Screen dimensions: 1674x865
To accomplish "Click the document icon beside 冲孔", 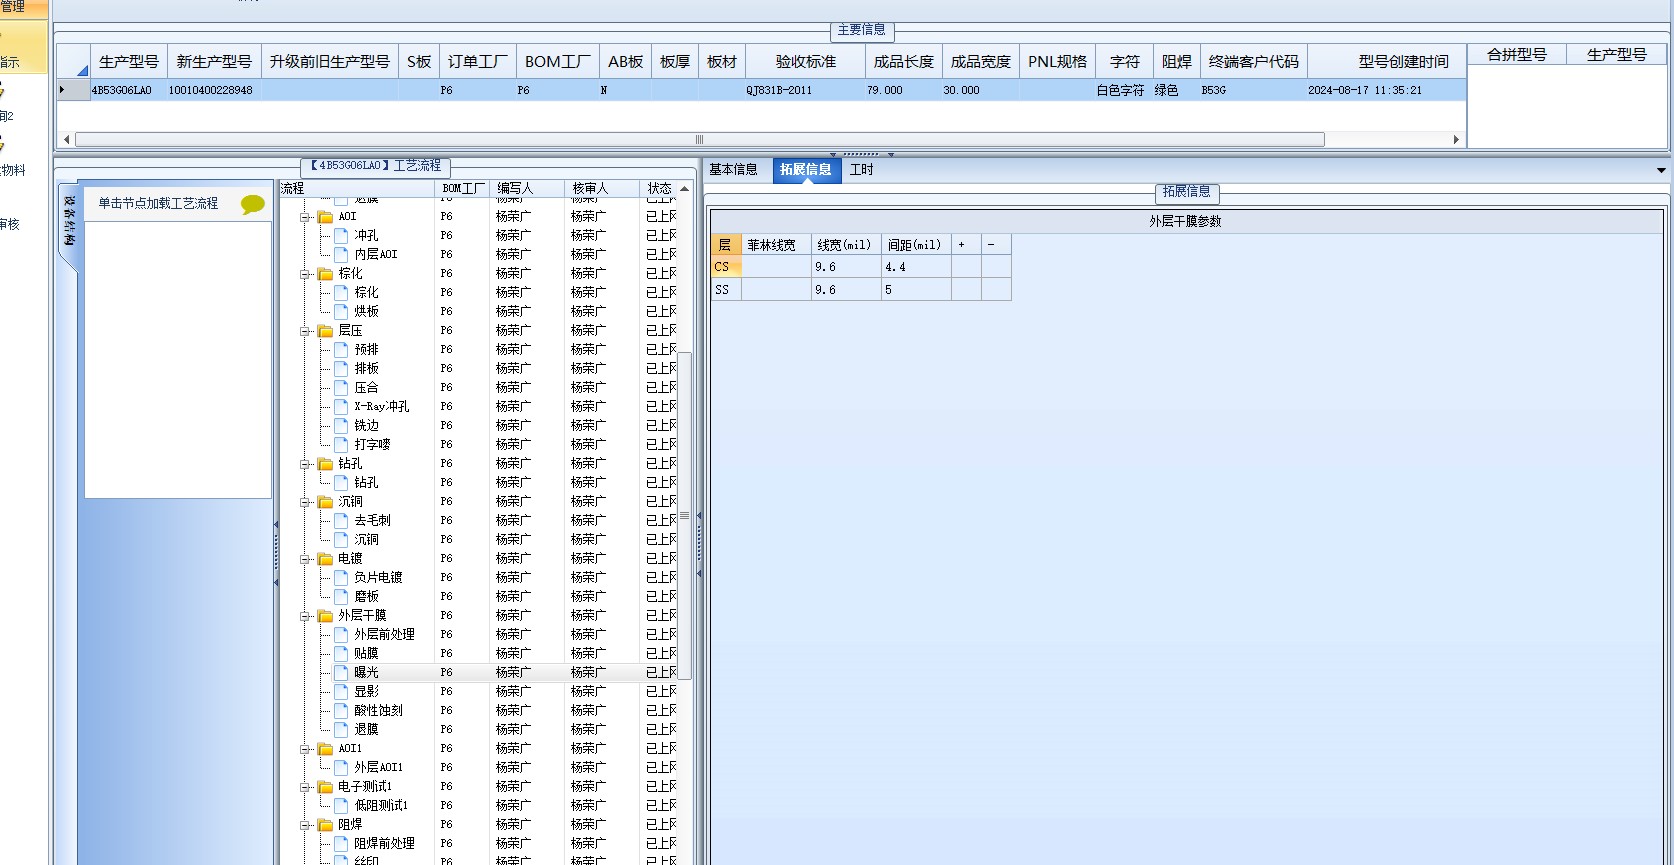I will coord(341,235).
